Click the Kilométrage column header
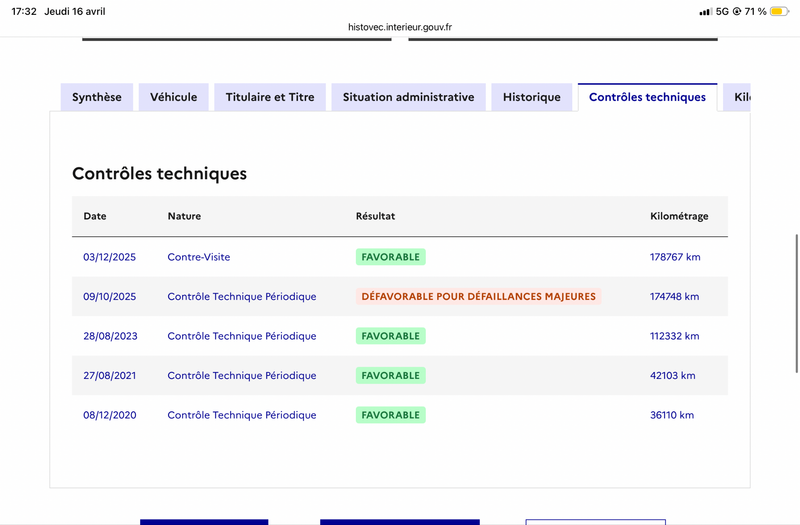This screenshot has width=800, height=525. 679,216
